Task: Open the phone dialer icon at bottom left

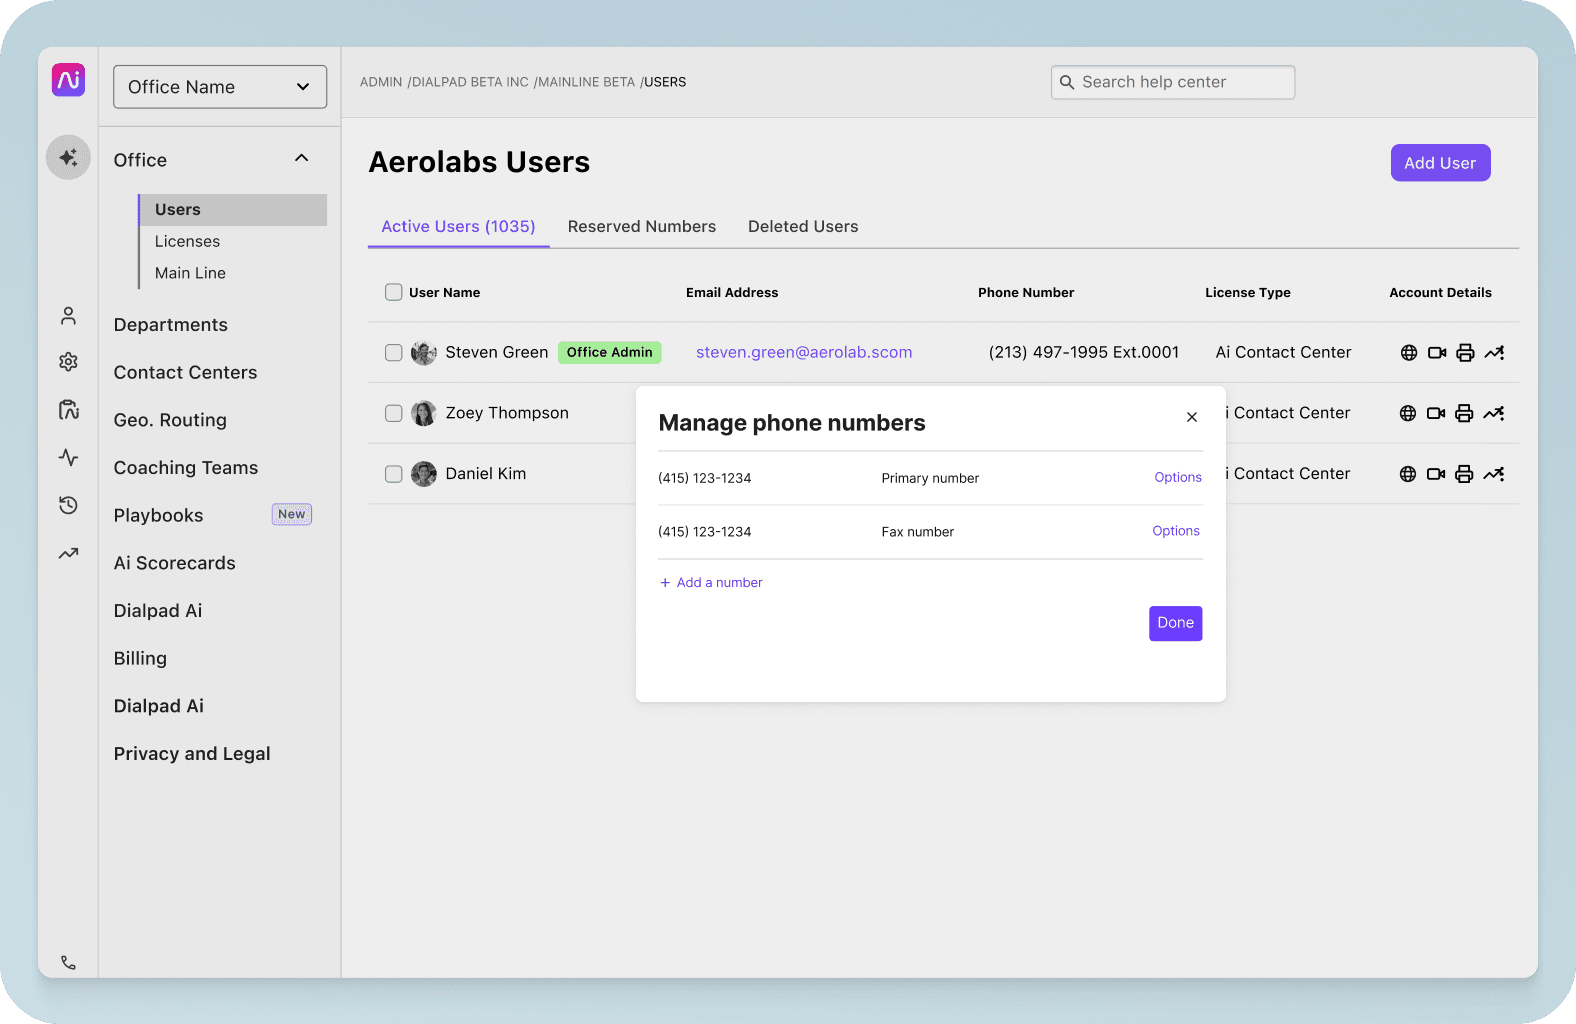Action: tap(68, 963)
